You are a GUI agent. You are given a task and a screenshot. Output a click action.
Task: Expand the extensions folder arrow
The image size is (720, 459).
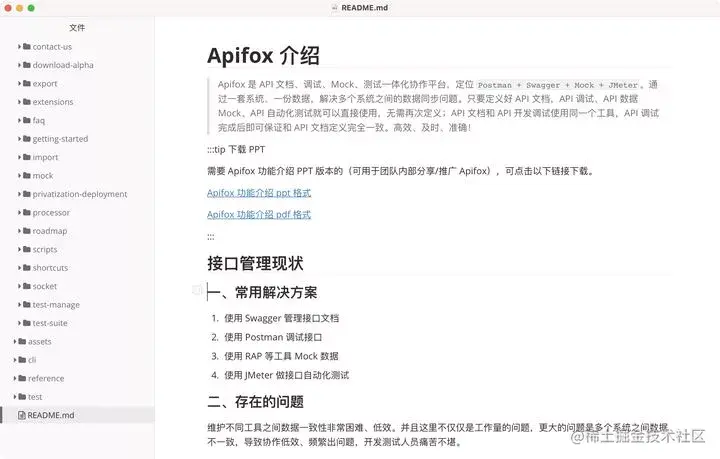[19, 102]
